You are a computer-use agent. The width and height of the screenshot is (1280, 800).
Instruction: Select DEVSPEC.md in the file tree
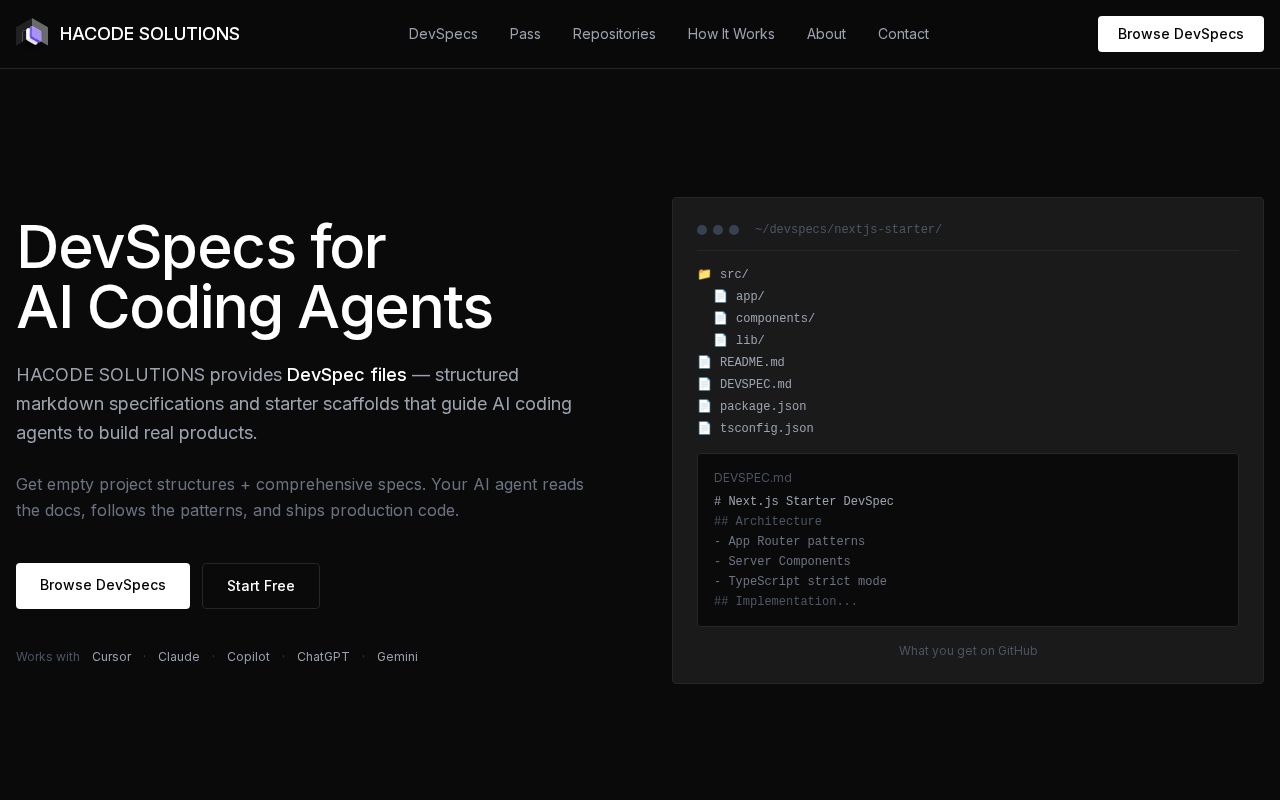(x=756, y=385)
